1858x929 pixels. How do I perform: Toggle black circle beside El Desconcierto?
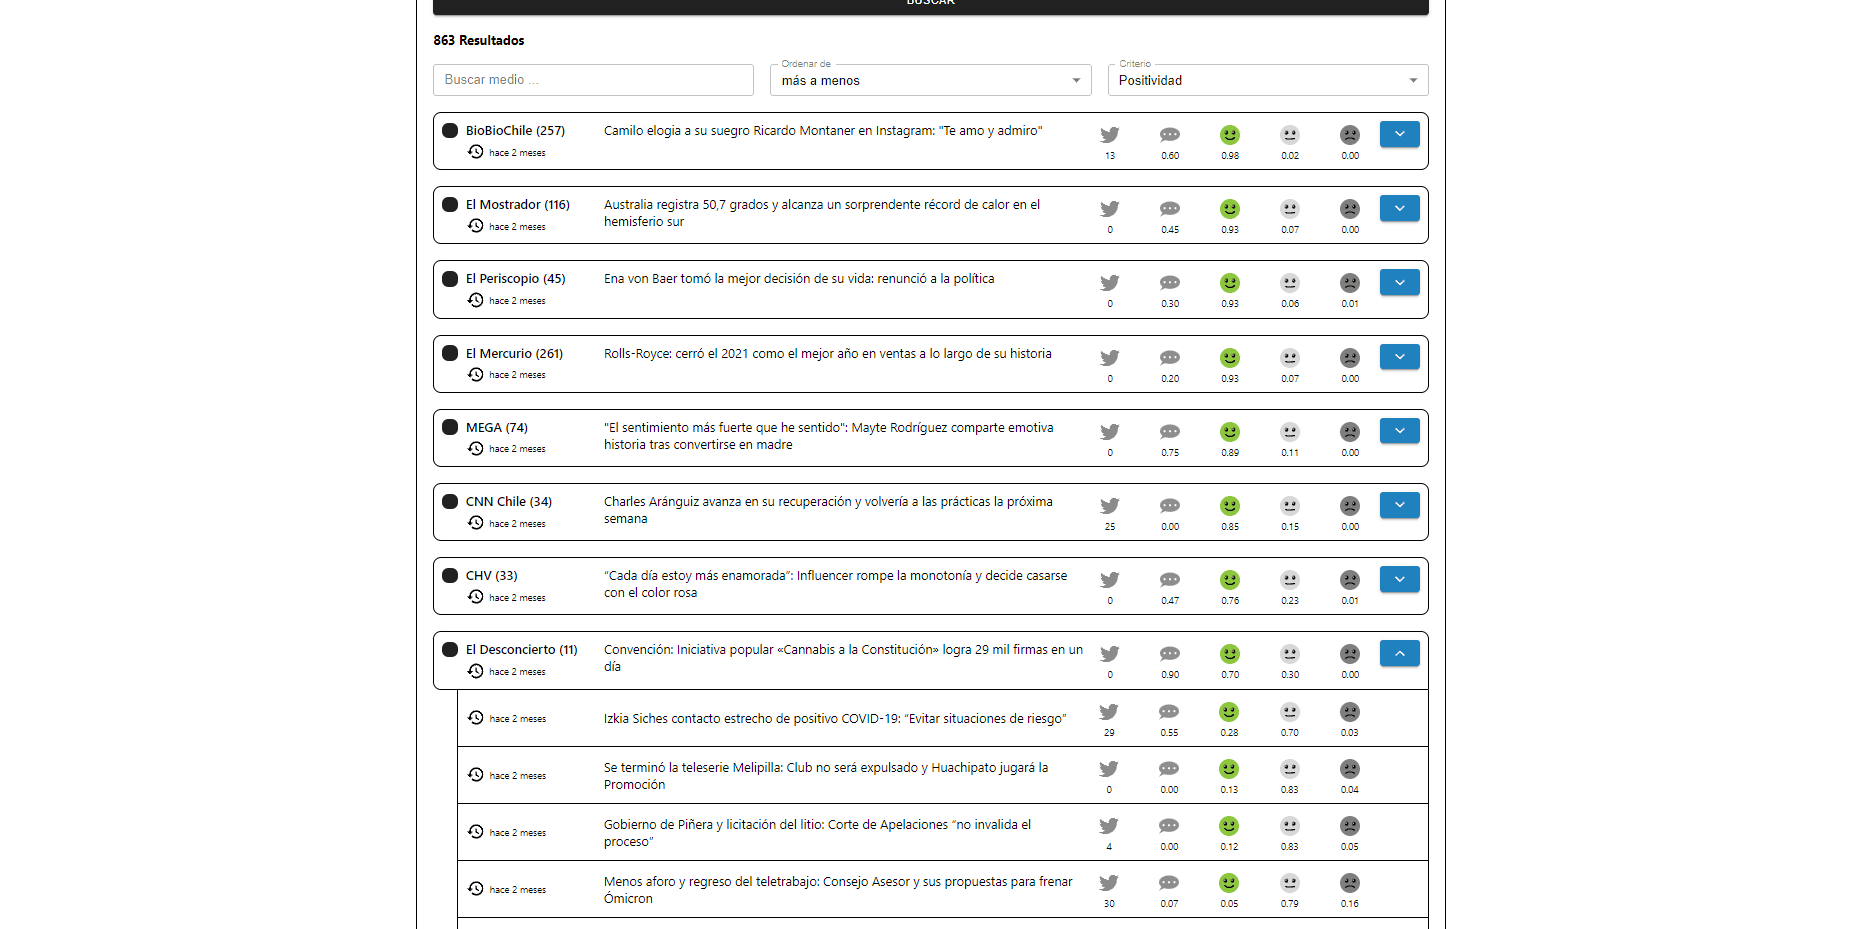click(450, 650)
